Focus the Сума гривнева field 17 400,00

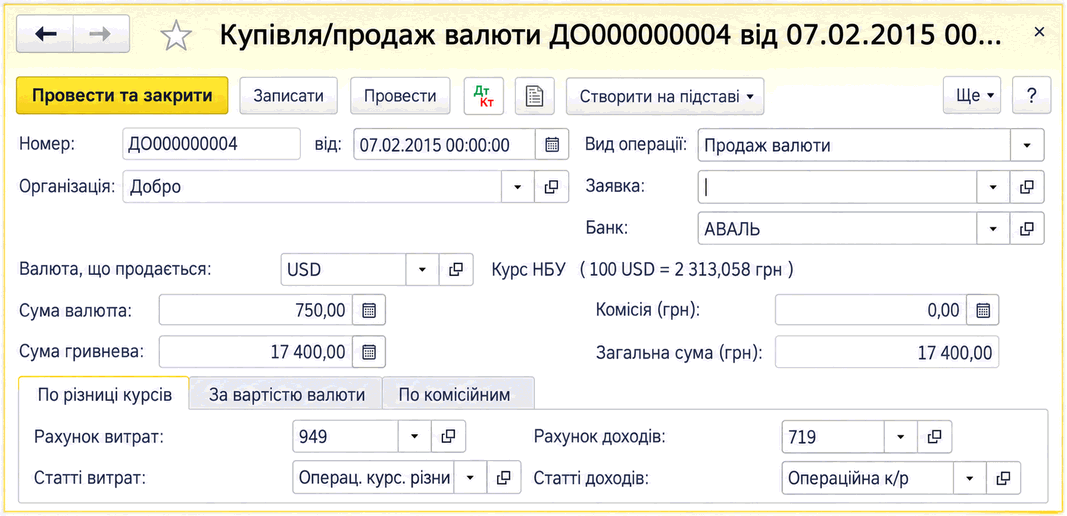tap(256, 352)
